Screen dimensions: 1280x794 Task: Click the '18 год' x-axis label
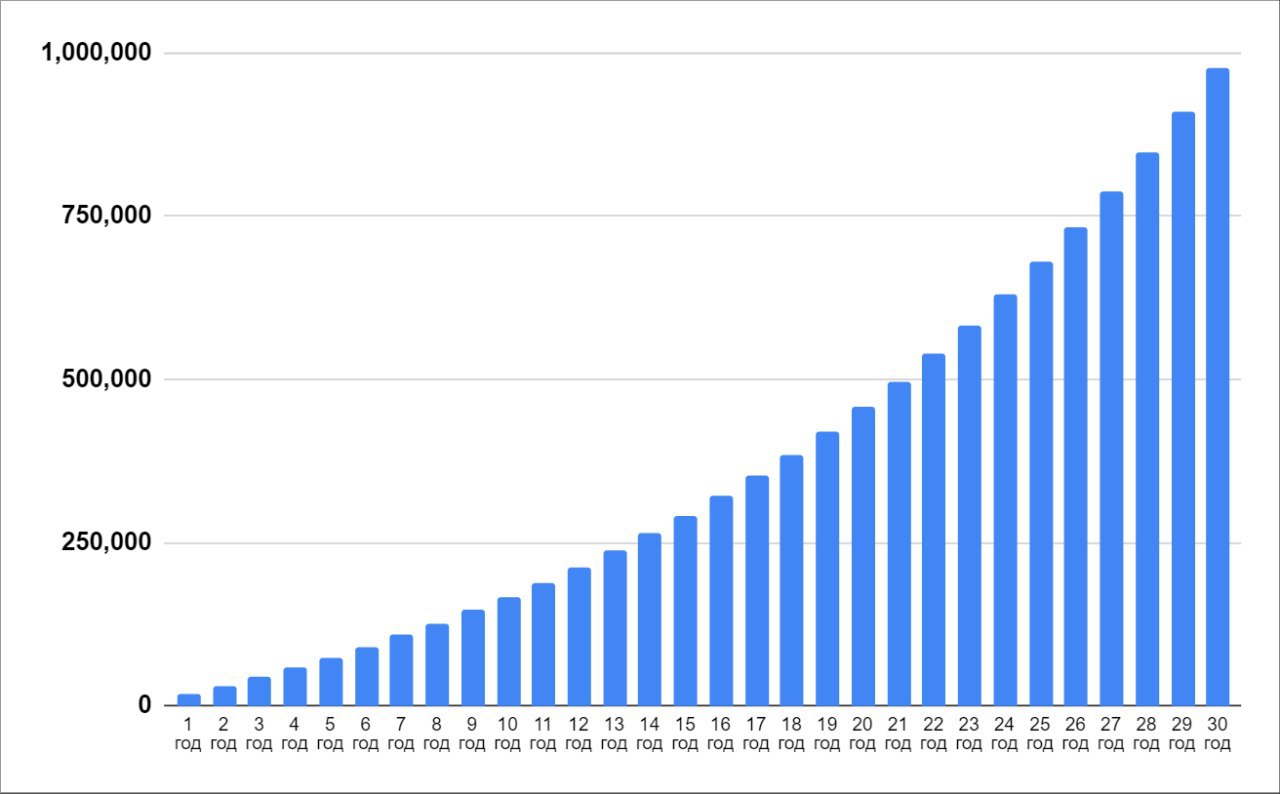[x=791, y=733]
